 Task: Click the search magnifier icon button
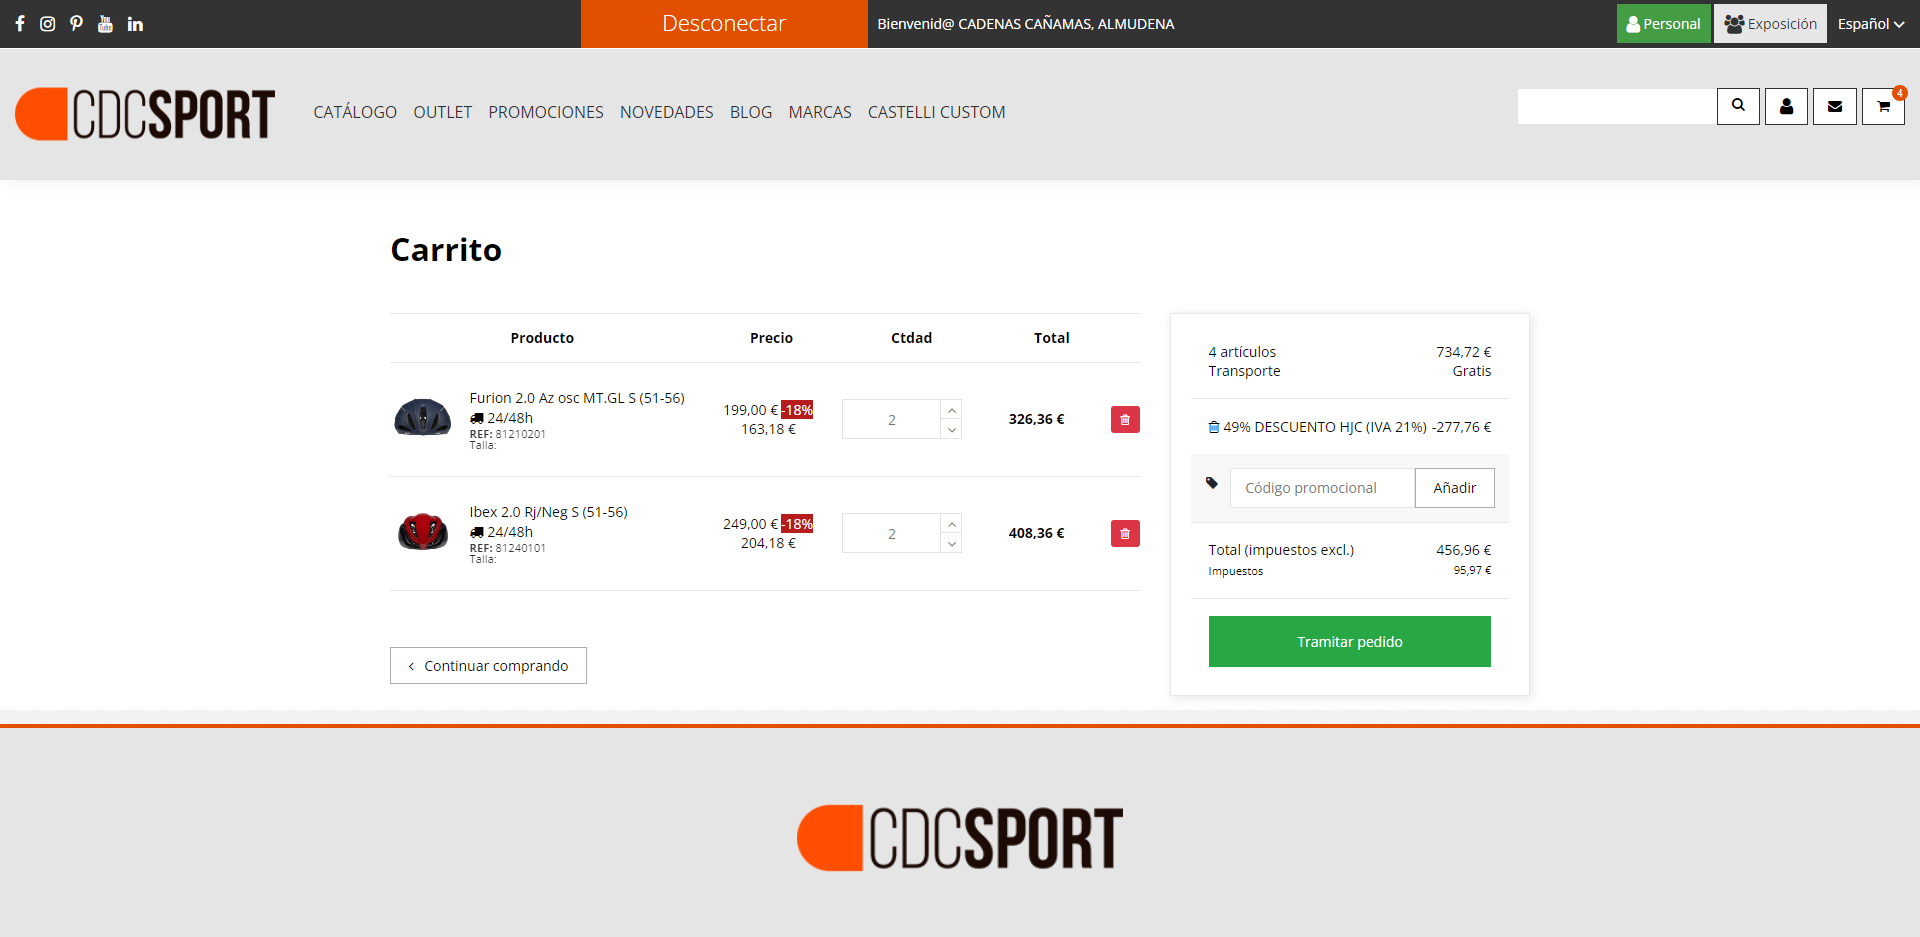(1738, 106)
